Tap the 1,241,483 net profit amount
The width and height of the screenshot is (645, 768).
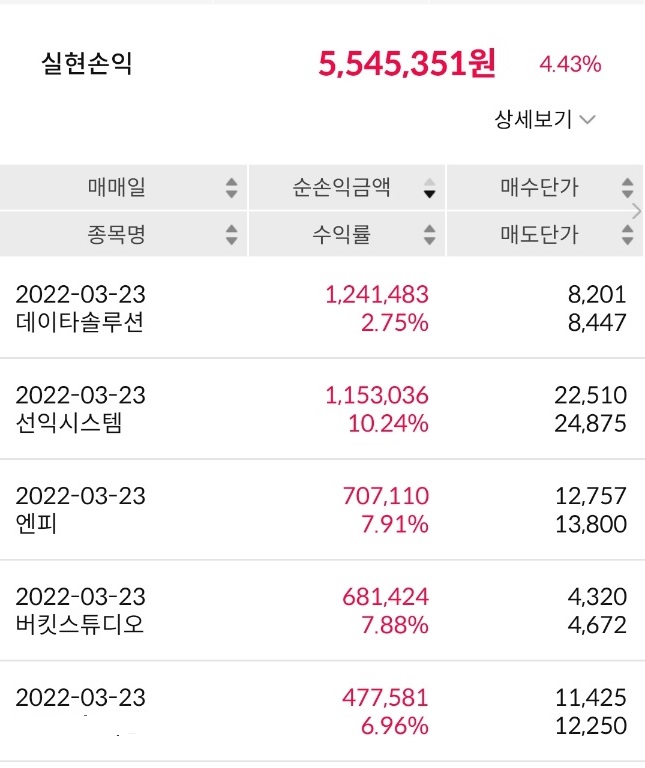tap(377, 294)
